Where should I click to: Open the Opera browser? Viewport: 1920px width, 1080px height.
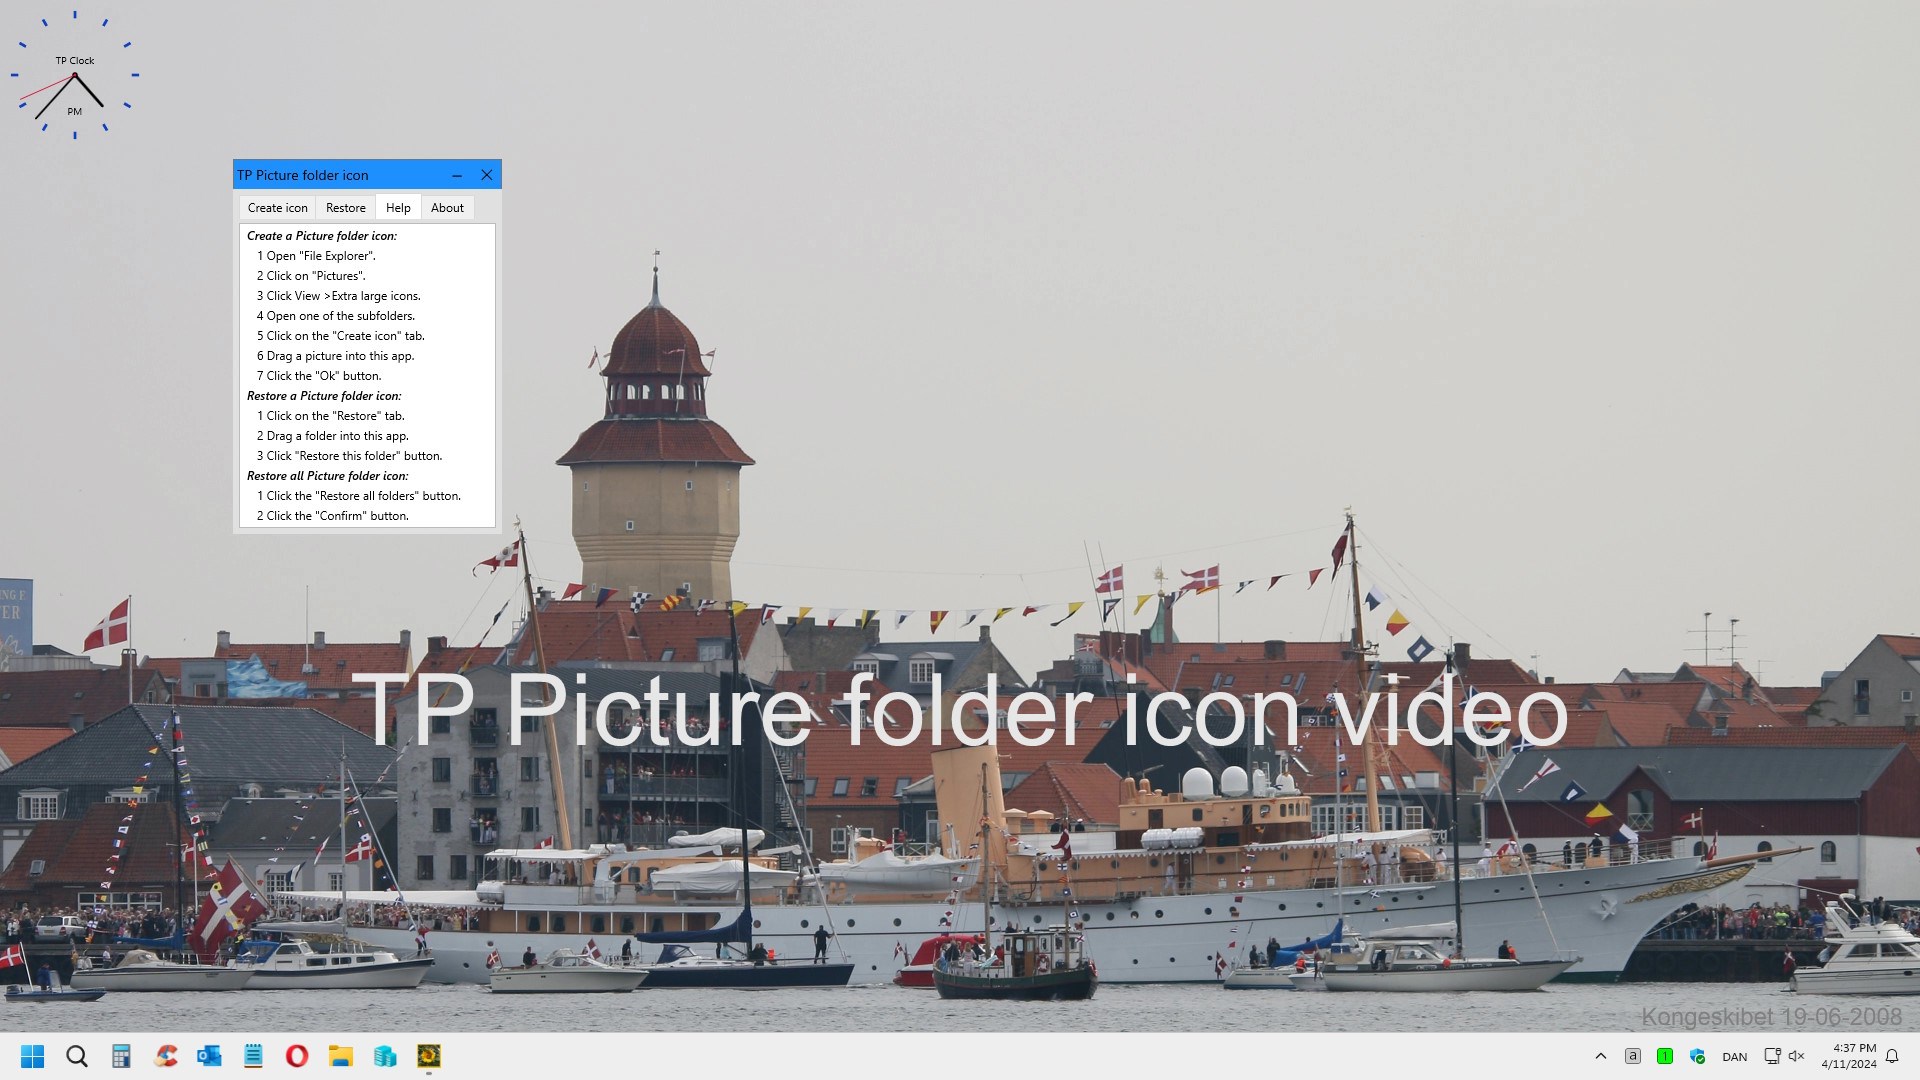297,1056
